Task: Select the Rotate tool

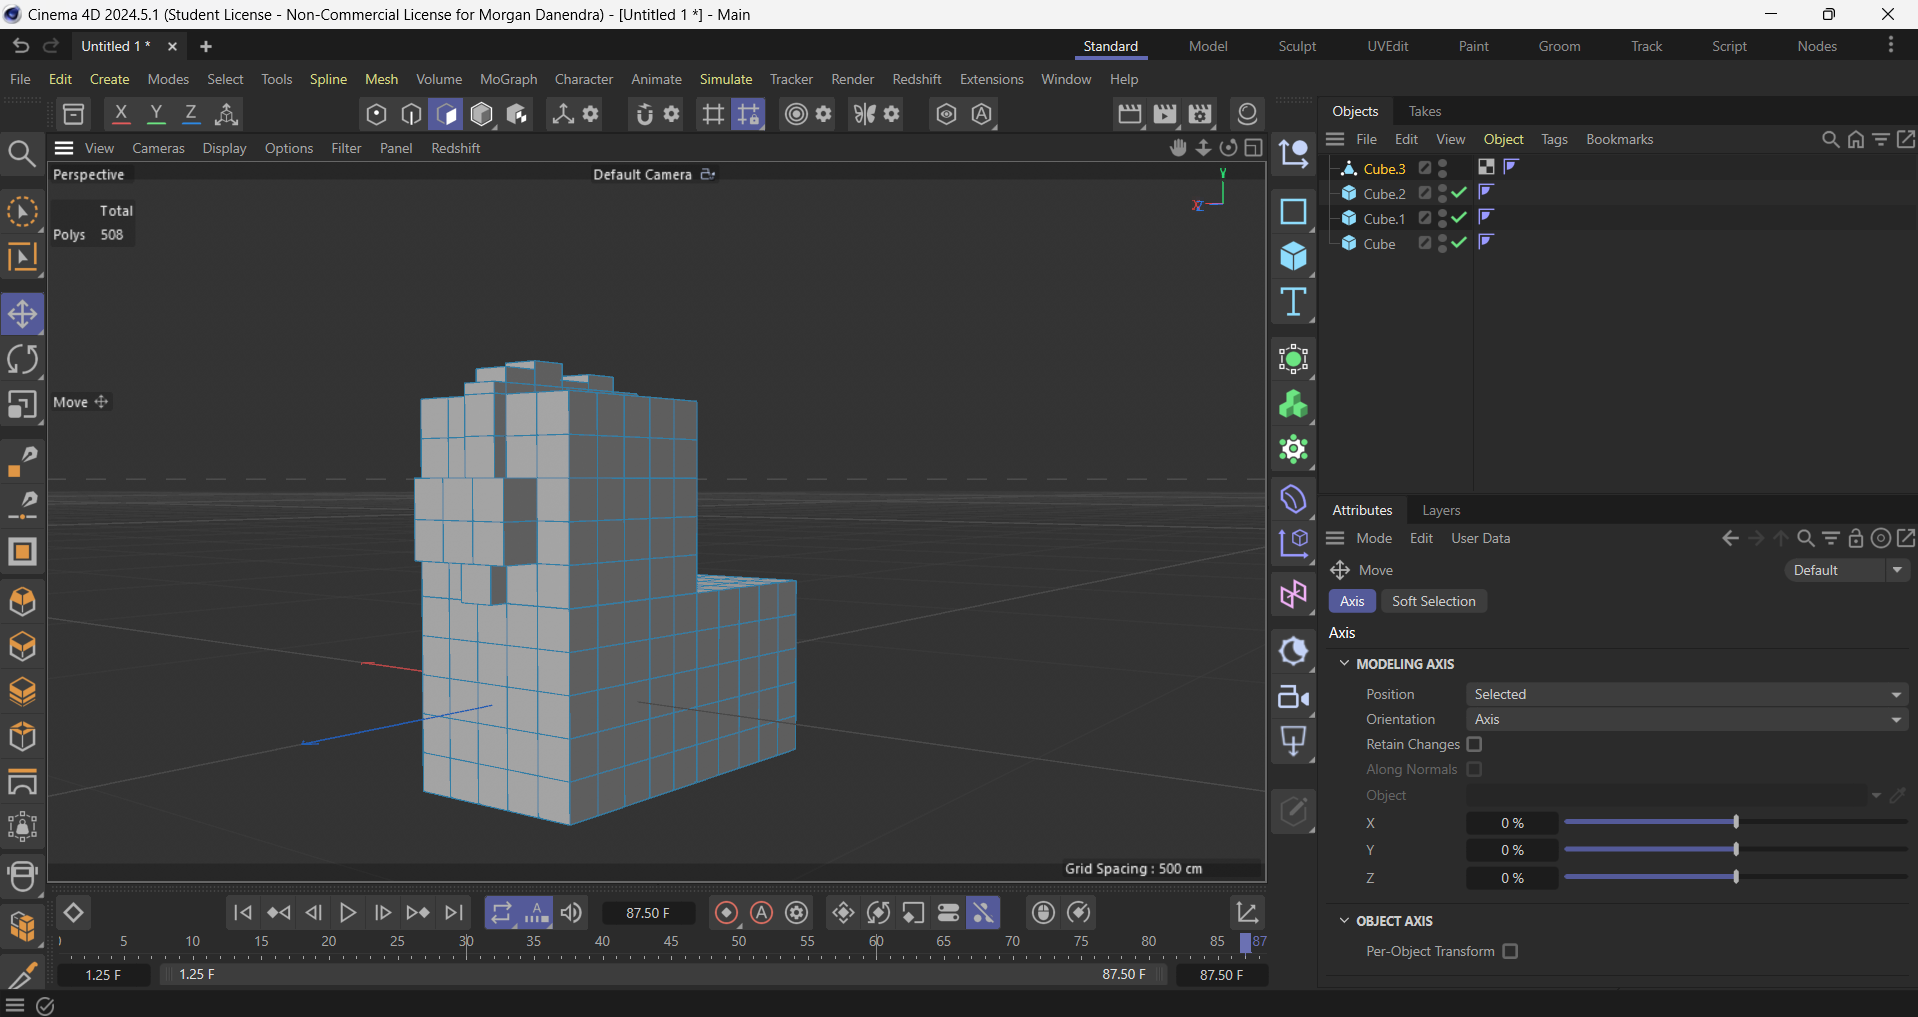Action: [x=22, y=360]
